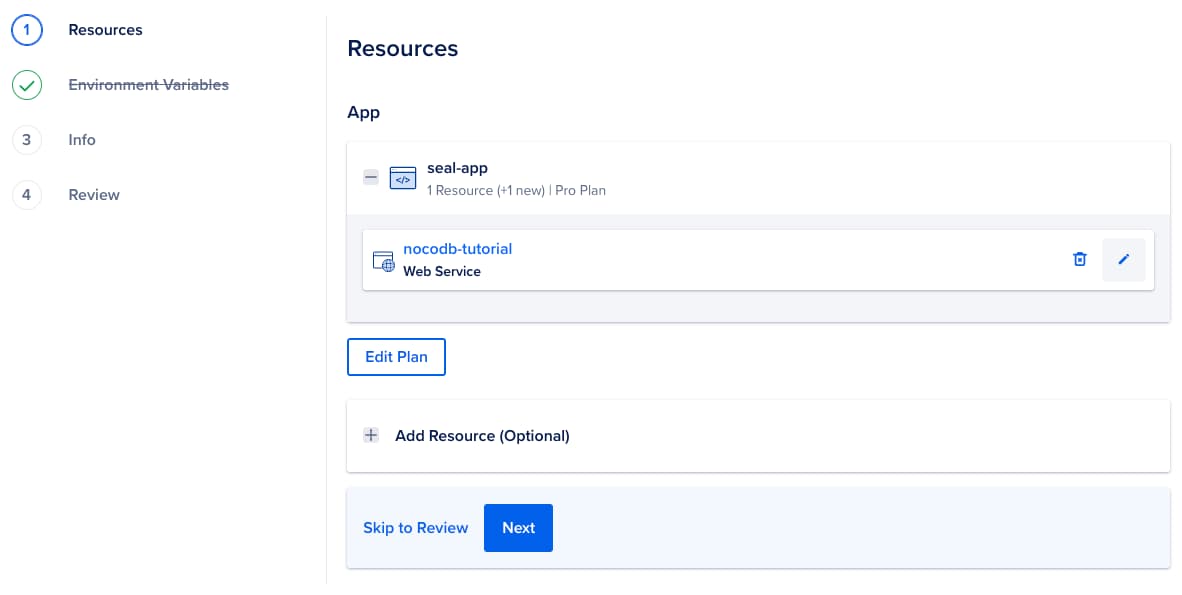Image resolution: width=1182 pixels, height=595 pixels.
Task: Open the nocodb-tutorial link
Action: (x=458, y=249)
